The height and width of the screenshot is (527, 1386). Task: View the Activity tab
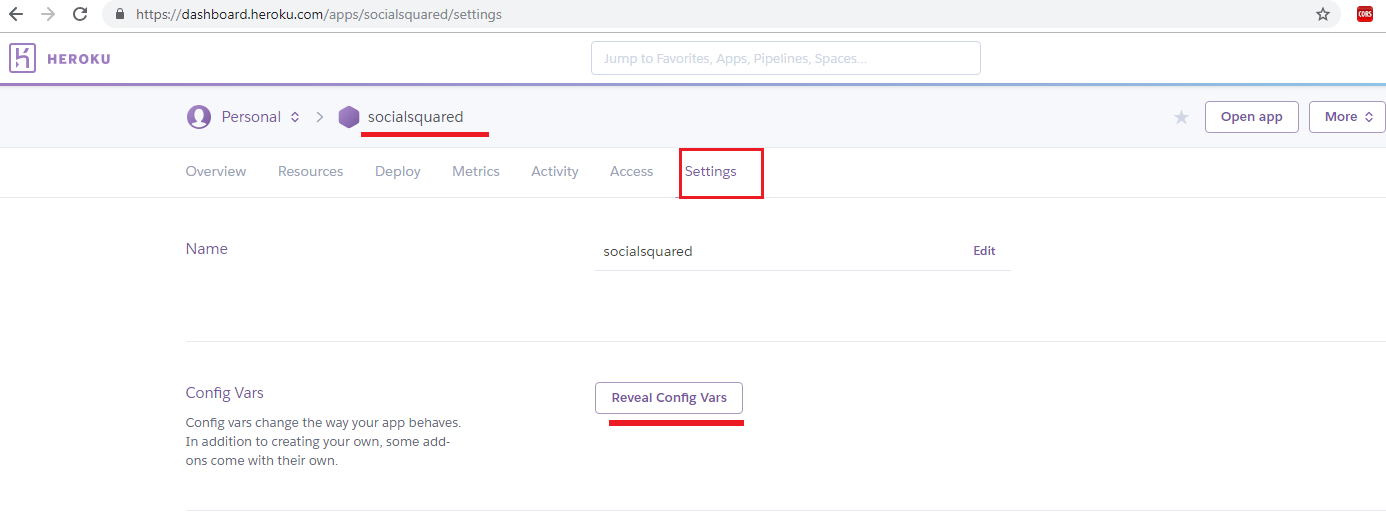[555, 172]
